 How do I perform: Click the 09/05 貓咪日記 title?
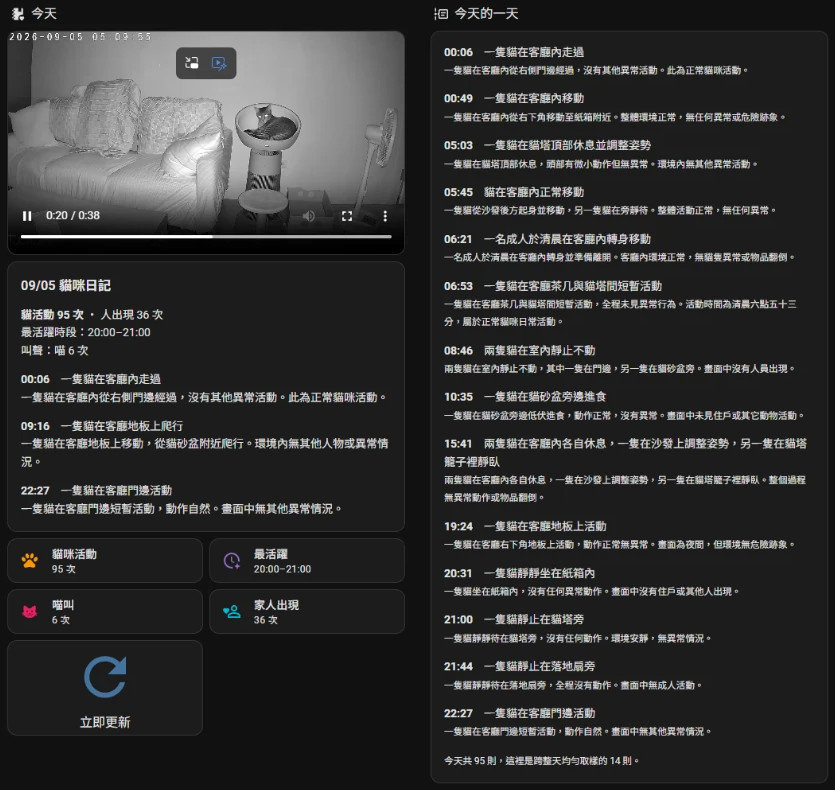pos(66,286)
